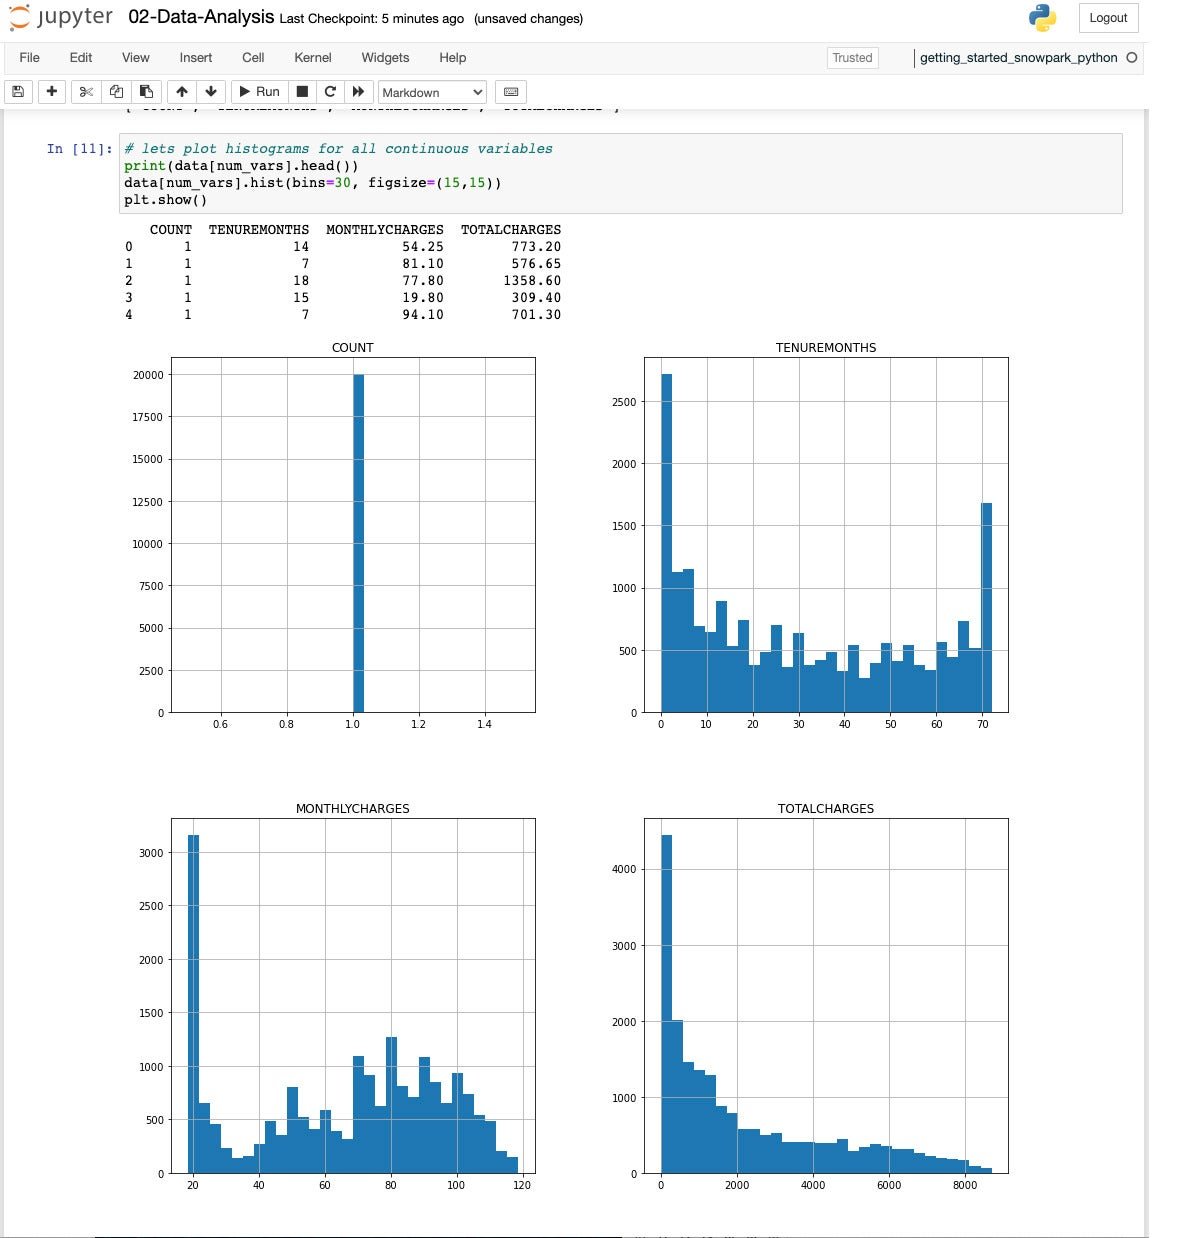Viewport: 1200px width, 1238px height.
Task: Copy selected cells using toolbar icon
Action: [x=116, y=92]
